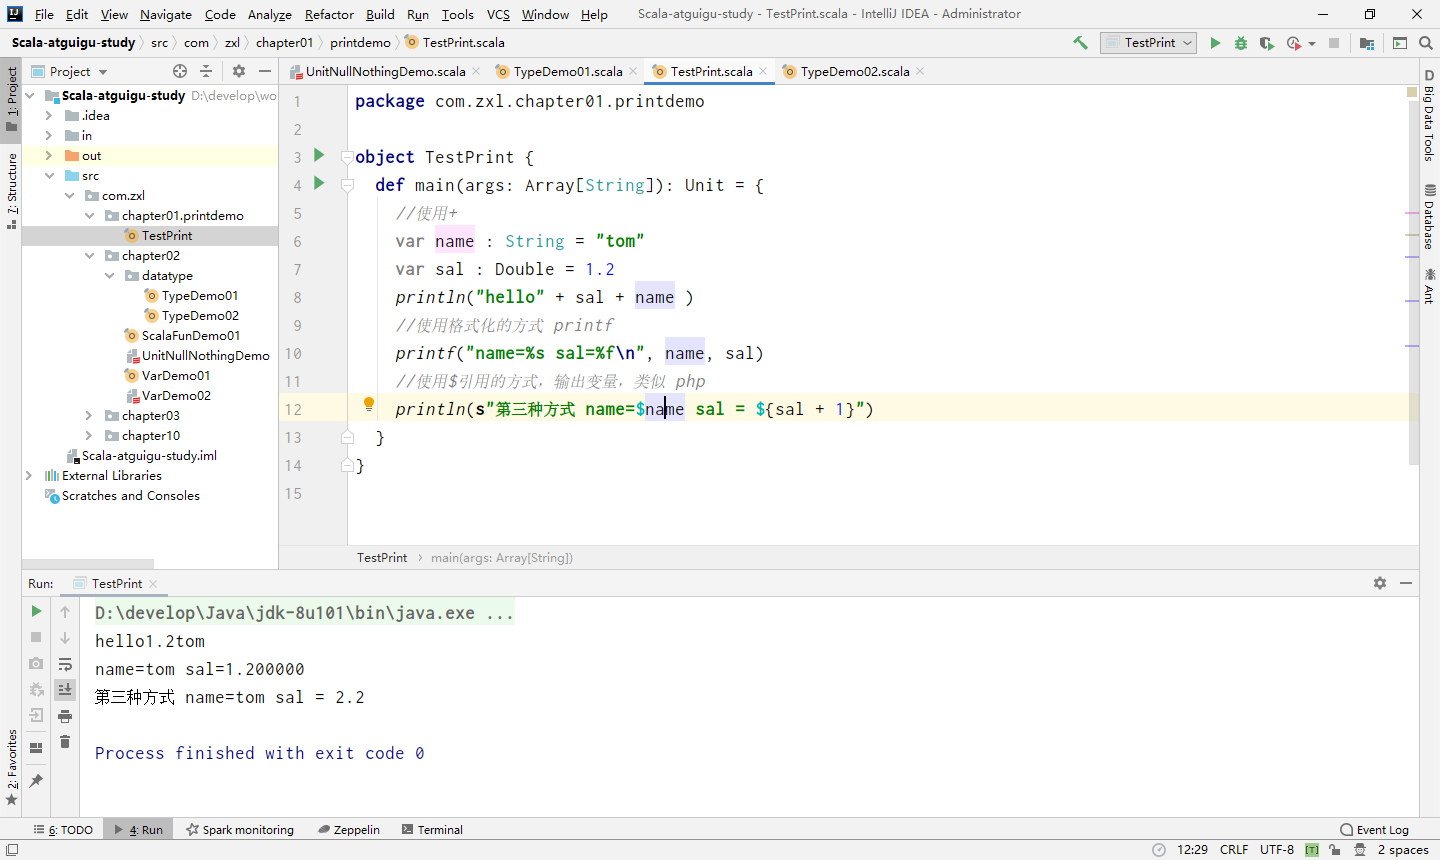Open the profiler options dropdown arrow

[x=1311, y=43]
